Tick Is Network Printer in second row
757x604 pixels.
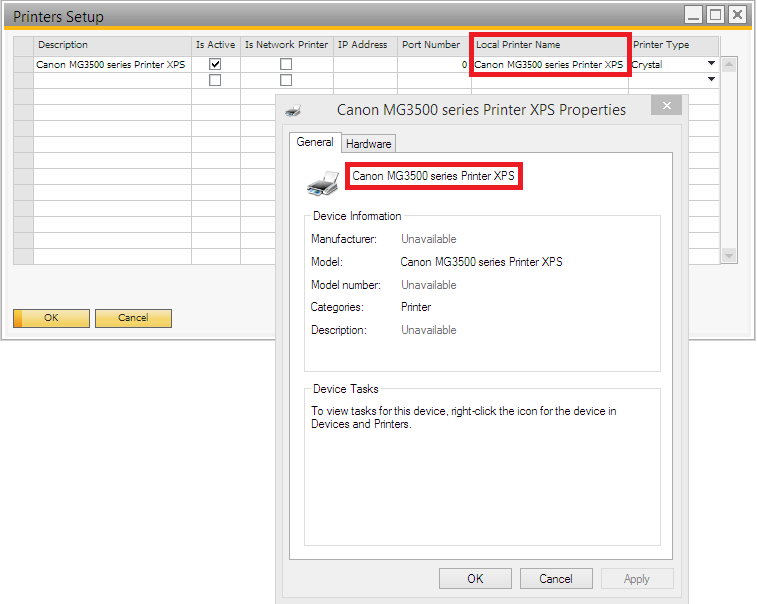[286, 80]
